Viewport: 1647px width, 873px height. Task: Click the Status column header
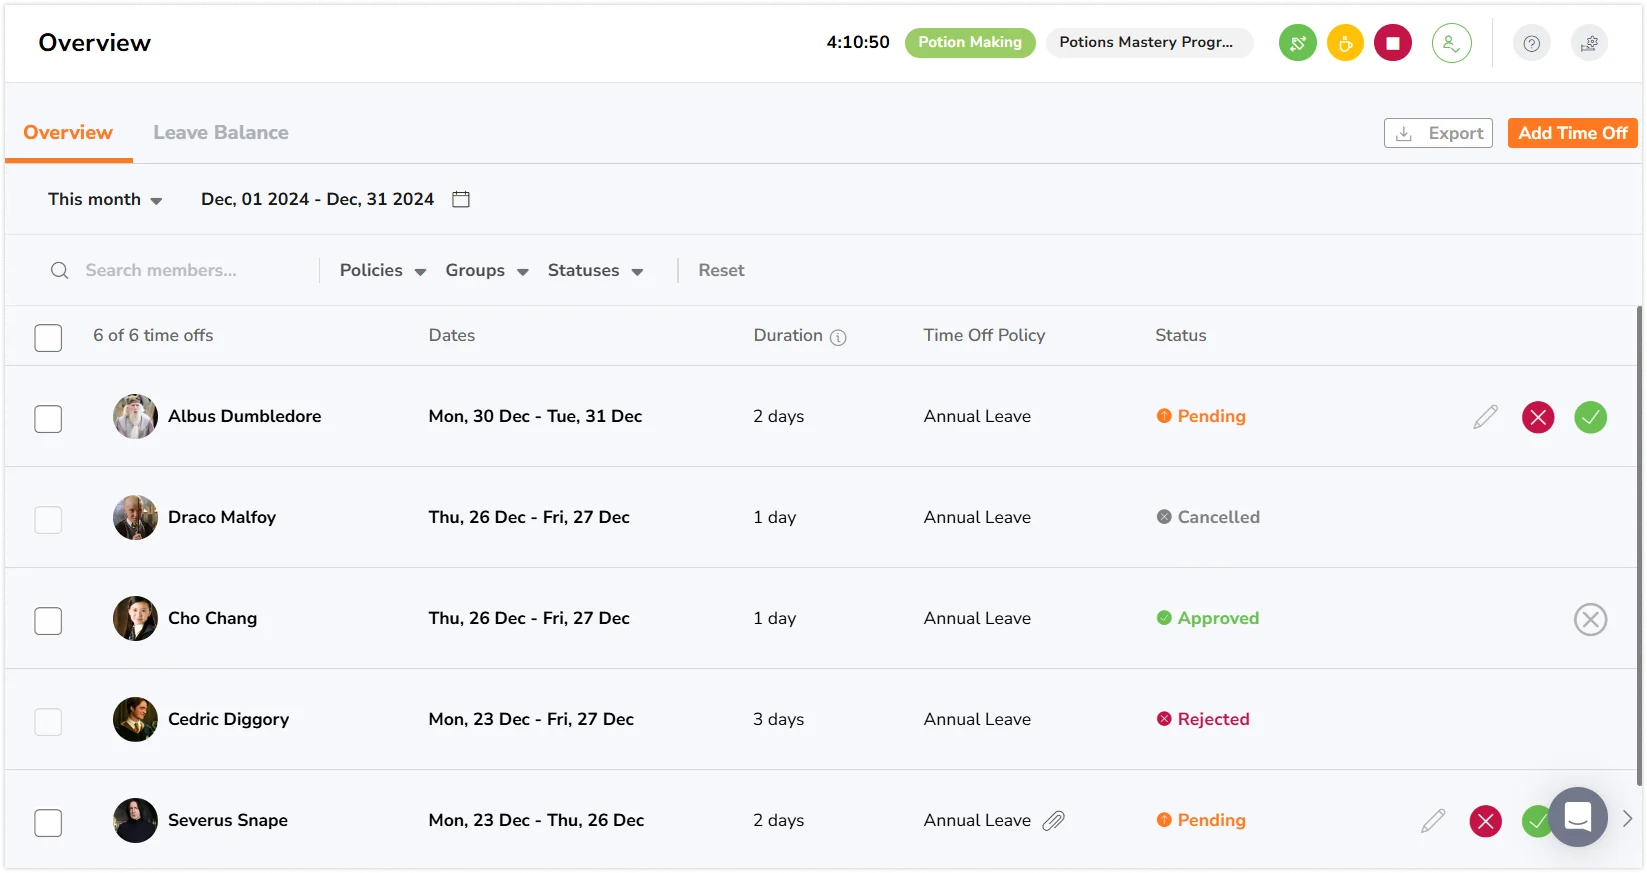[1181, 335]
